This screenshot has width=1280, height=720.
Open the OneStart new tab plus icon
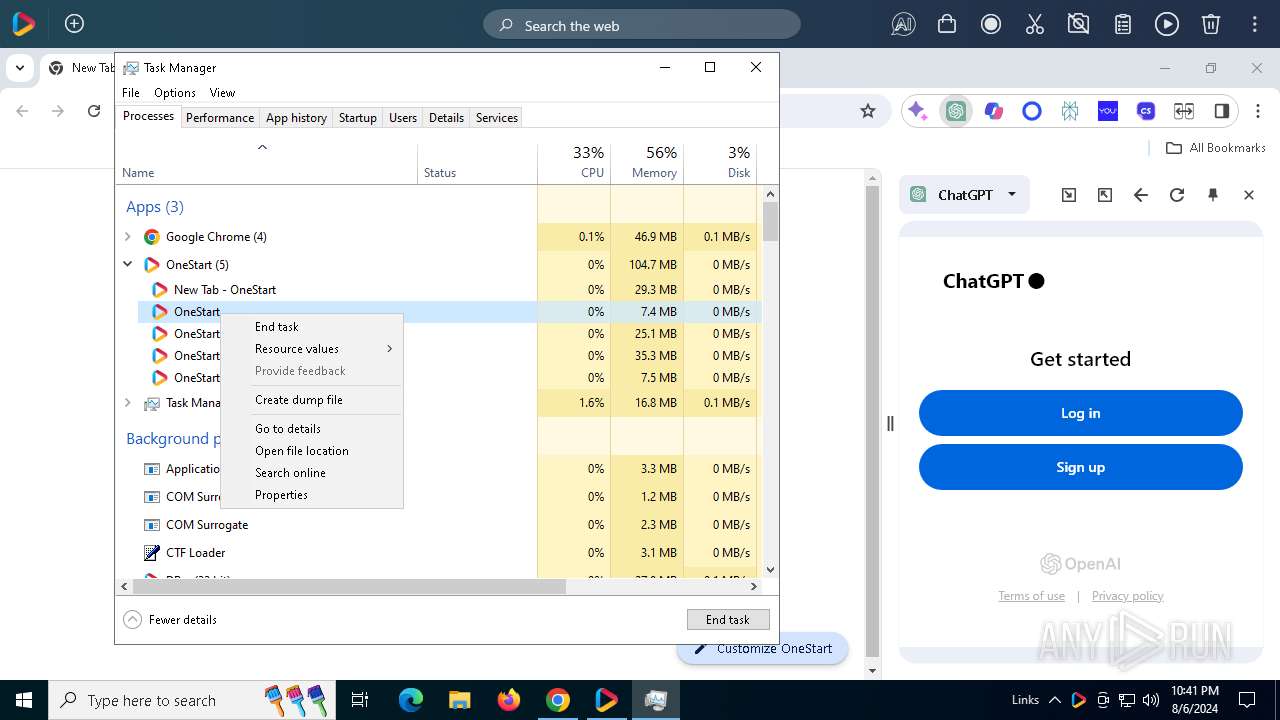(x=74, y=24)
